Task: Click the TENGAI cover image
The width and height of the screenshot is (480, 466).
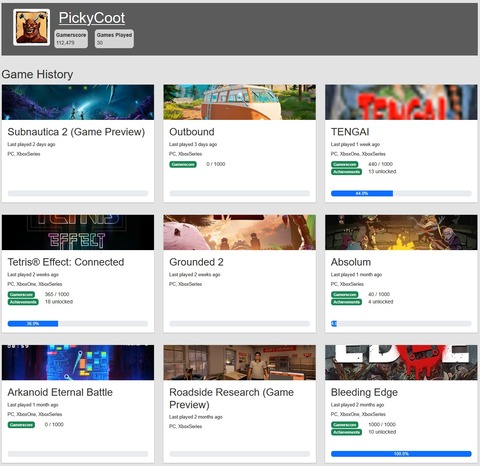Action: point(401,102)
